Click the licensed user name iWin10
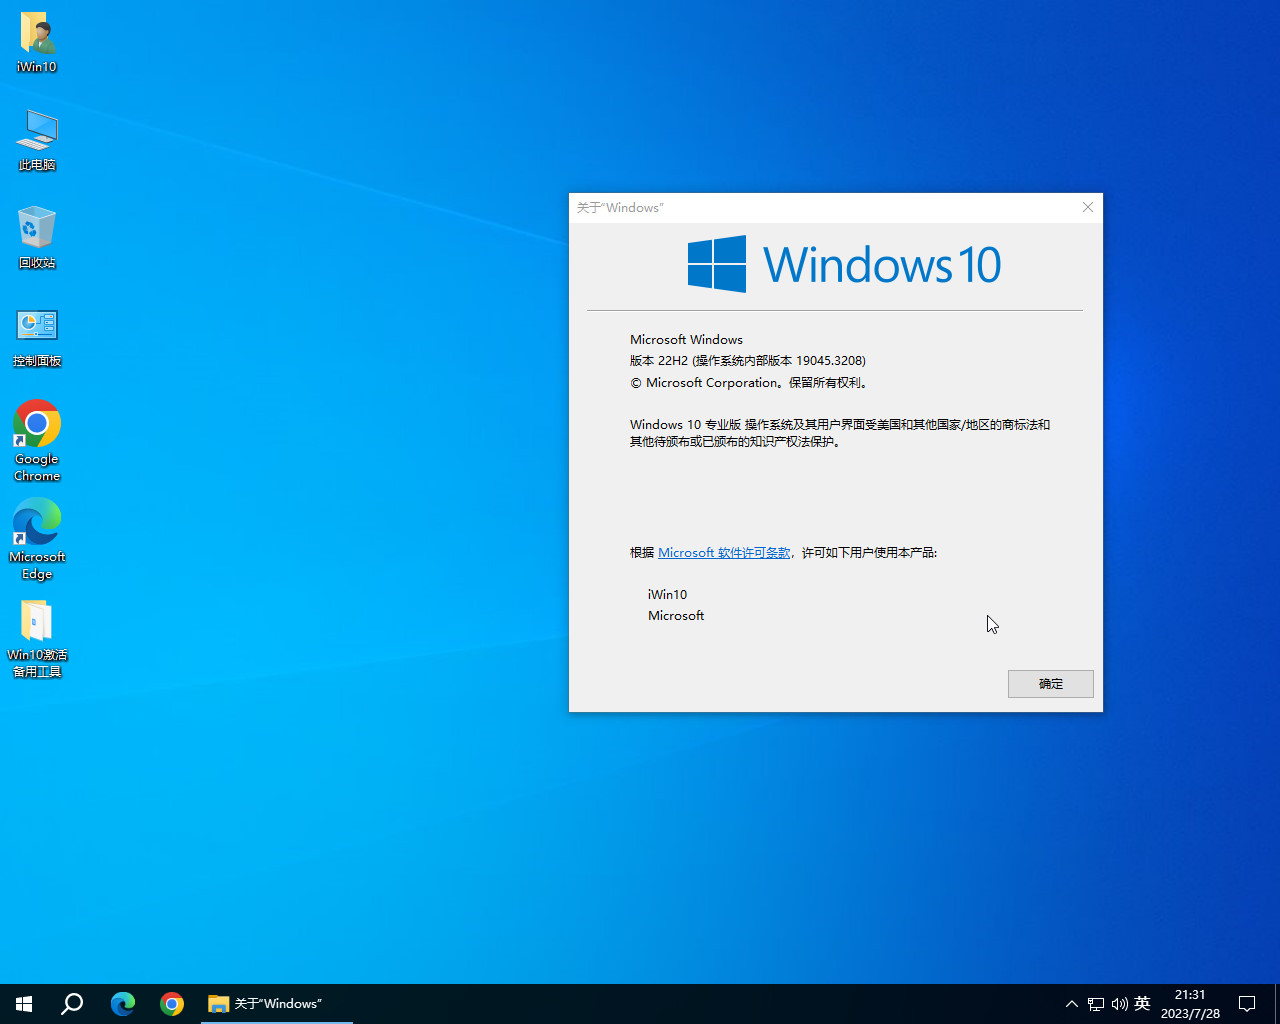The width and height of the screenshot is (1280, 1024). pyautogui.click(x=667, y=595)
